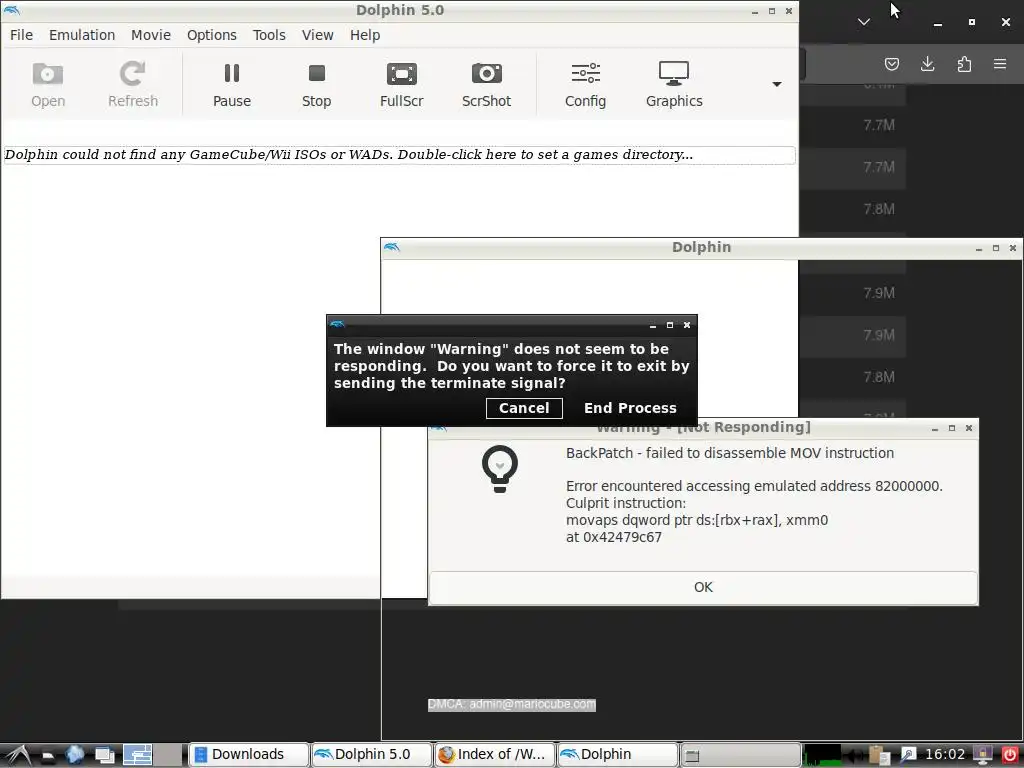
Task: Switch to Index of /W... browser taskbar entry
Action: tap(494, 754)
